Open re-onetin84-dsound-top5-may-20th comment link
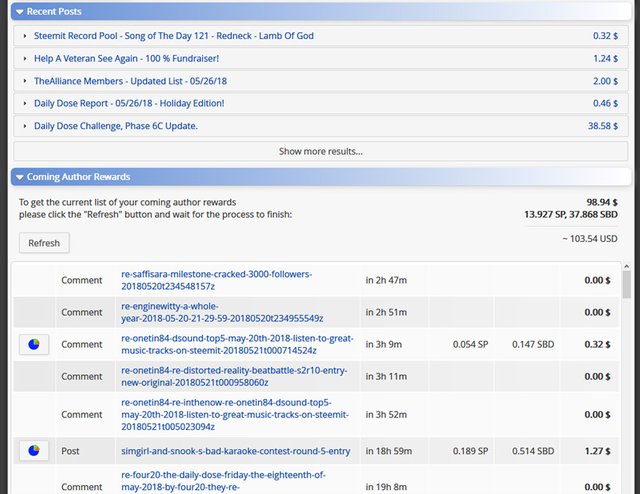Image resolution: width=640 pixels, height=494 pixels. [237, 345]
